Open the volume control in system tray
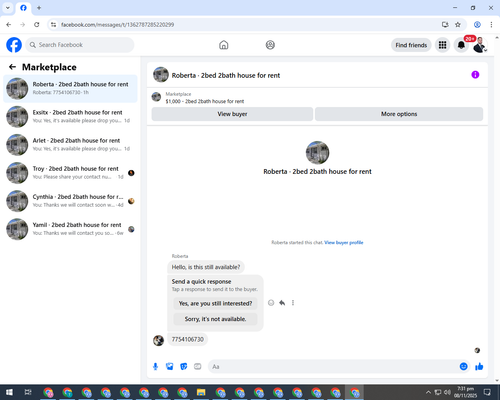The width and height of the screenshot is (500, 400). (447, 392)
